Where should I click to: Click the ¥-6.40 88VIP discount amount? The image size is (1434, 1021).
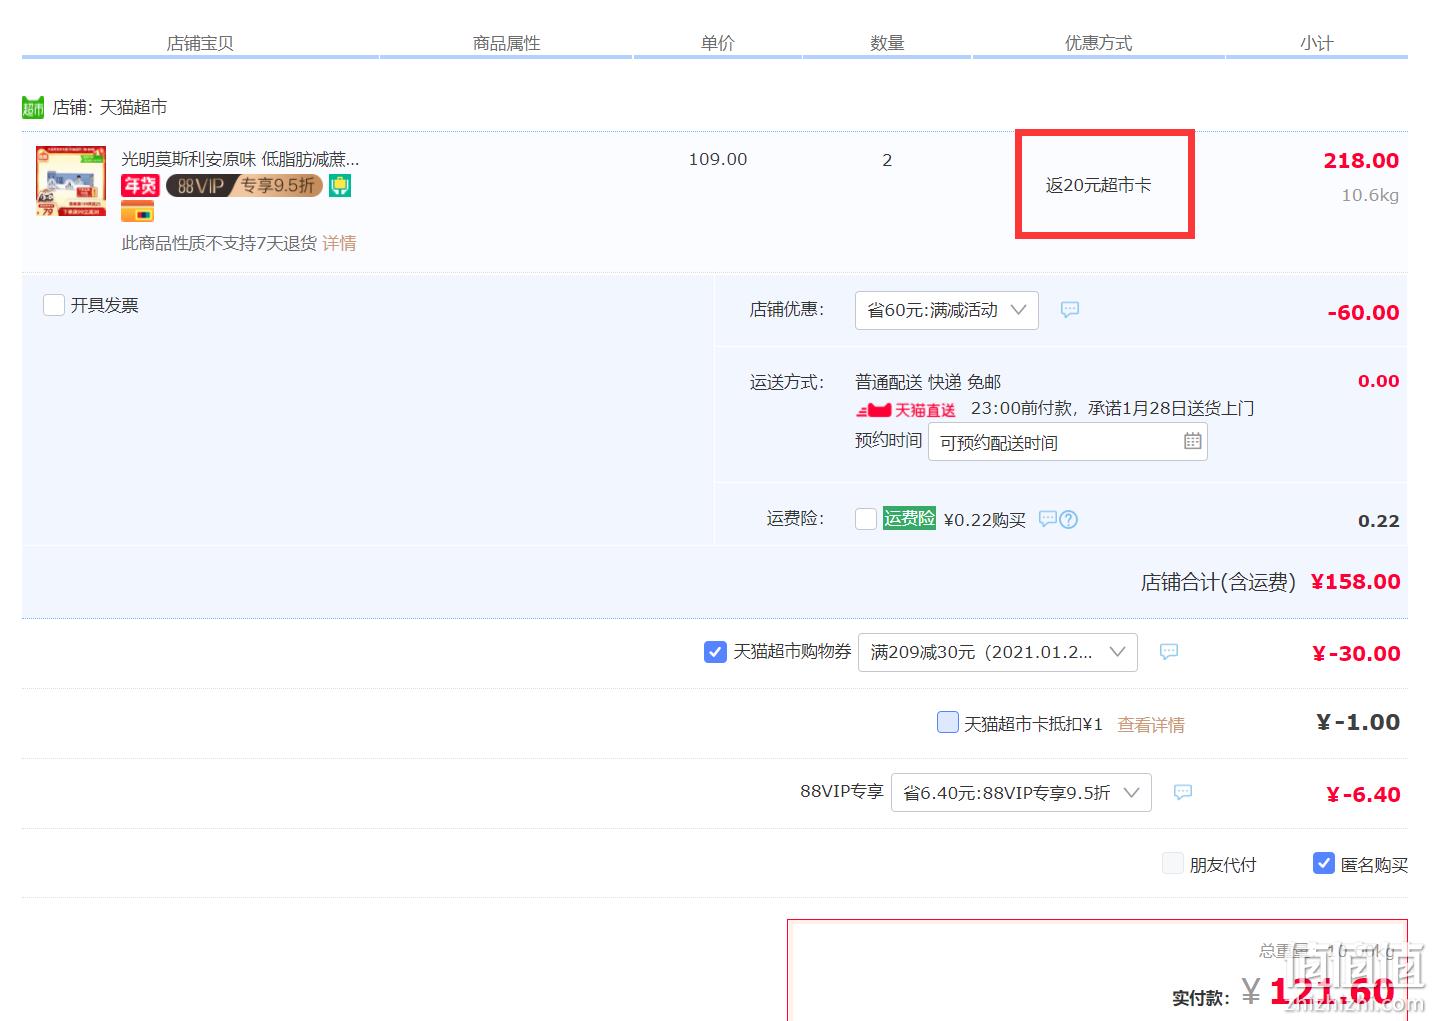[1363, 795]
